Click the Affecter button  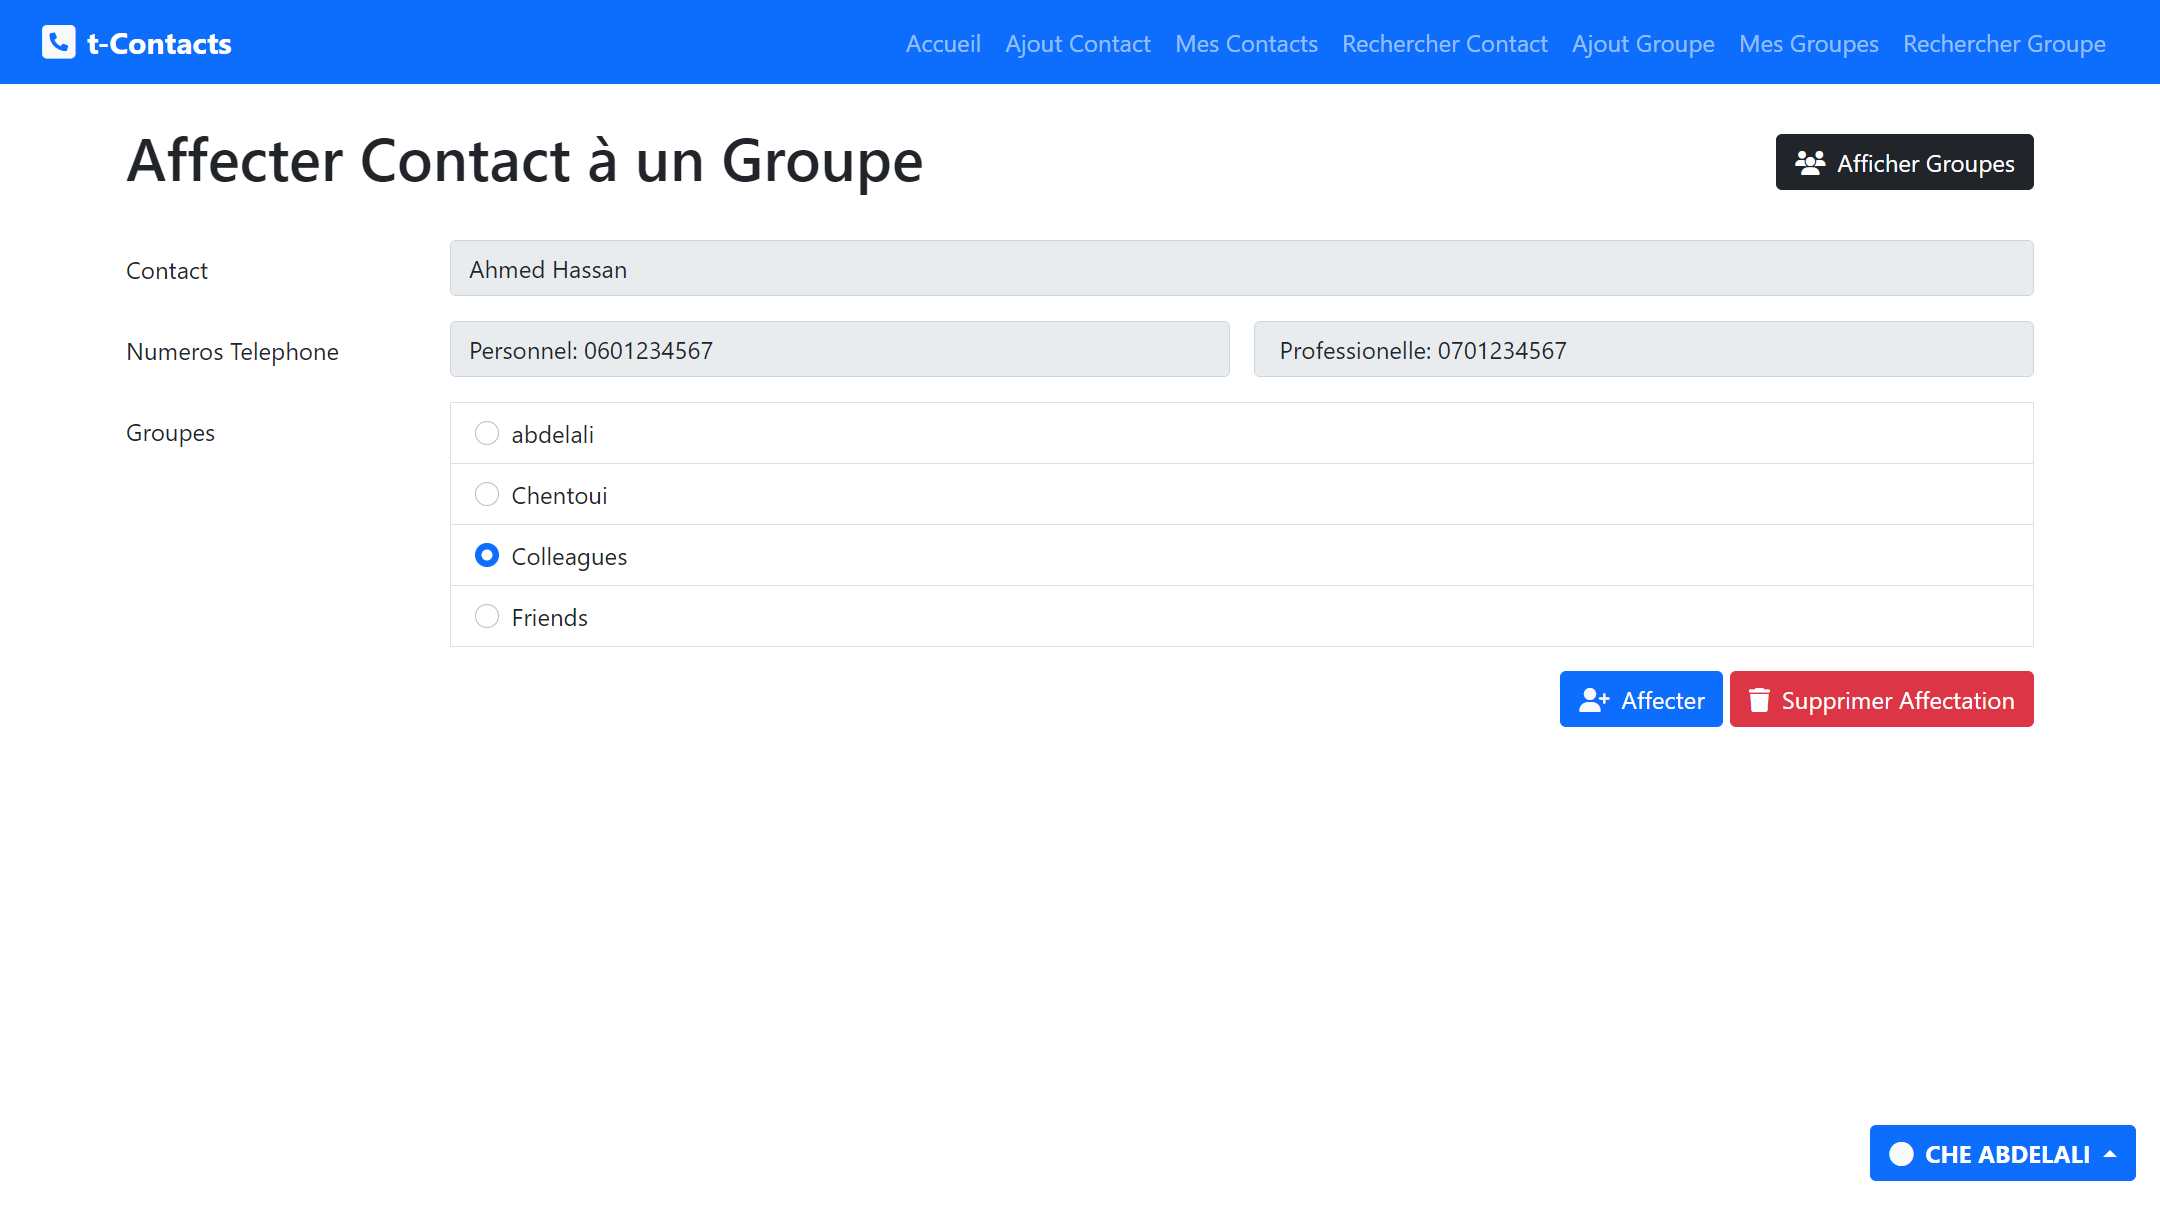coord(1641,699)
